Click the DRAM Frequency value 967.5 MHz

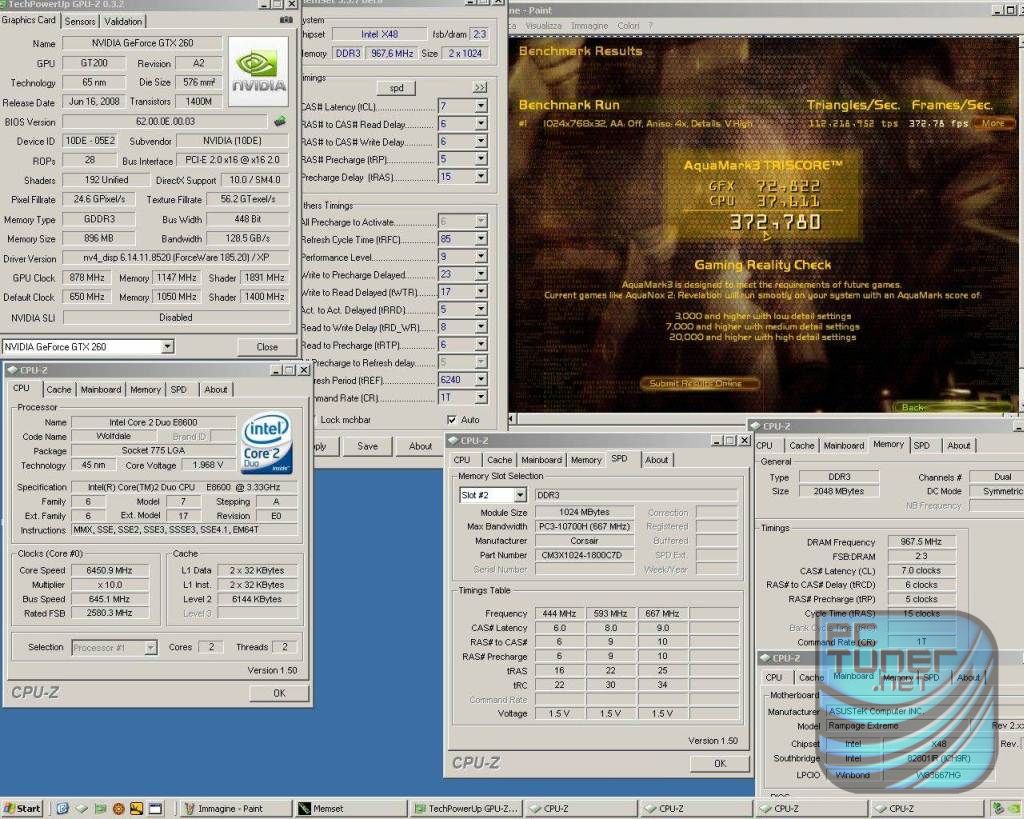921,541
